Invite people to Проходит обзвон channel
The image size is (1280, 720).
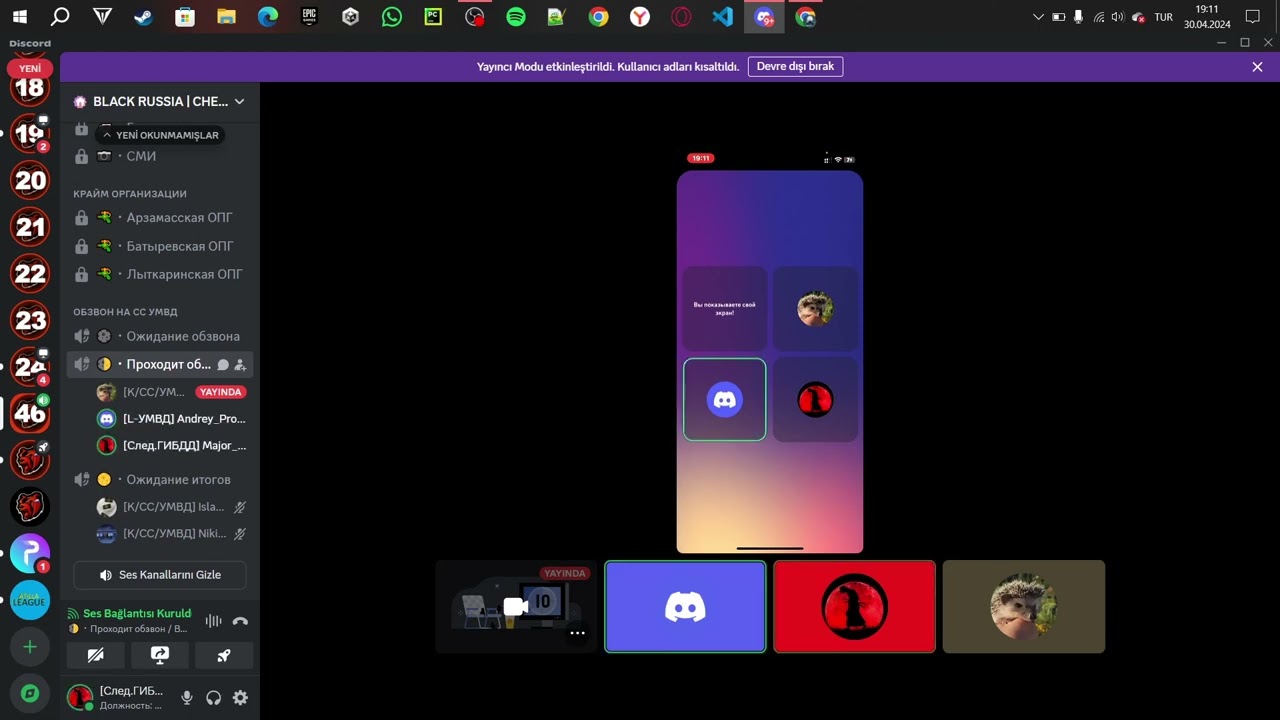click(240, 365)
